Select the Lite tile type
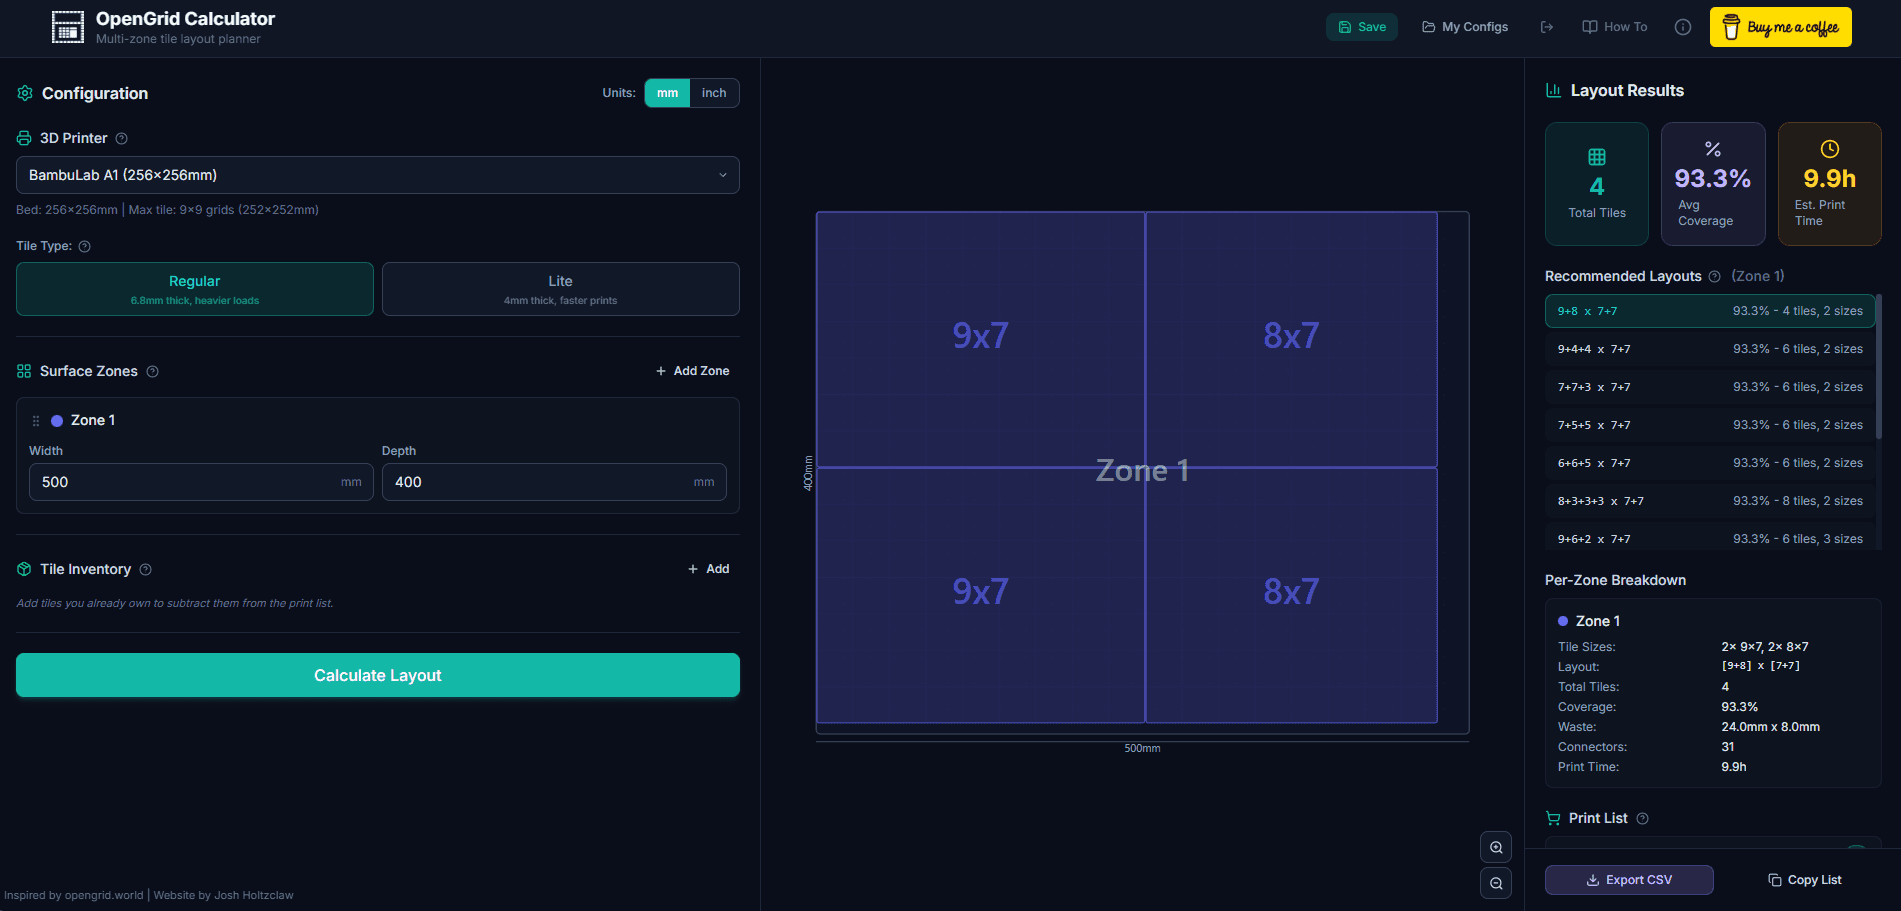This screenshot has width=1901, height=911. coord(560,289)
